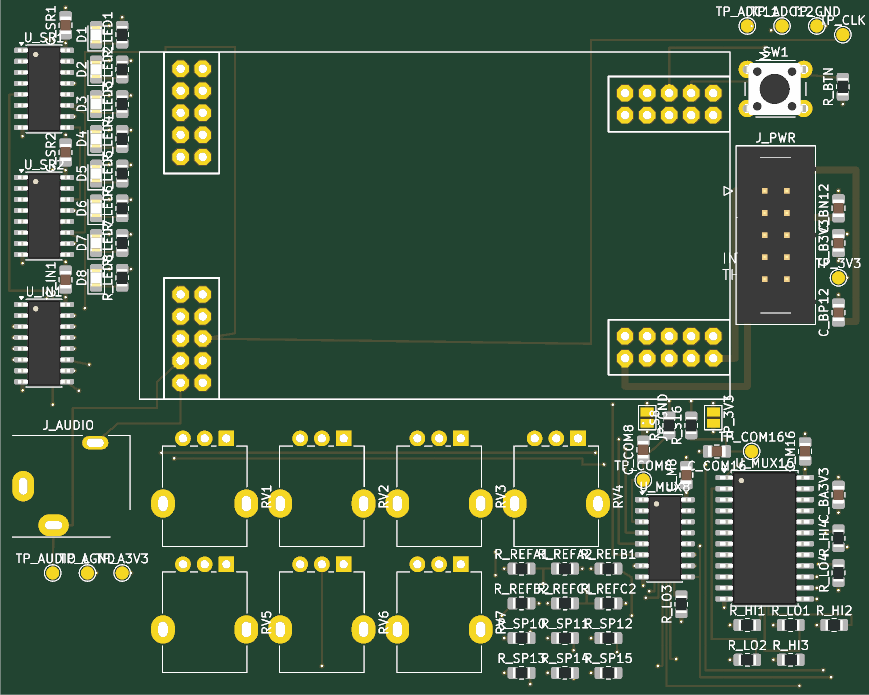Click resistor R_LO1
869x695 pixels.
(x=791, y=625)
